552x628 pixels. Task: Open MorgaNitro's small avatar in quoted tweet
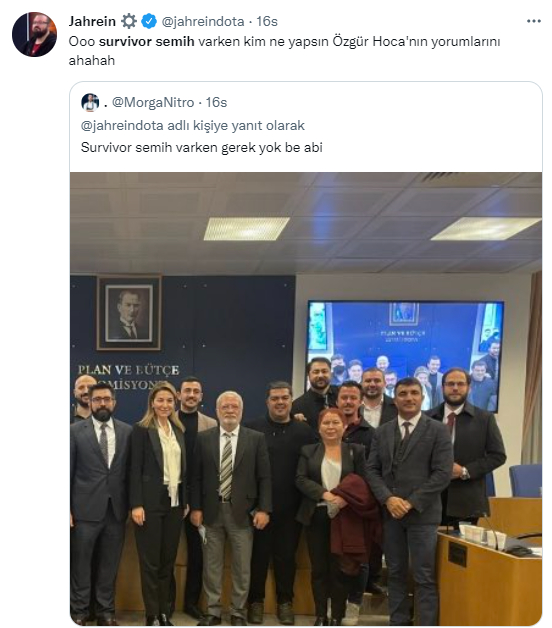pos(90,103)
